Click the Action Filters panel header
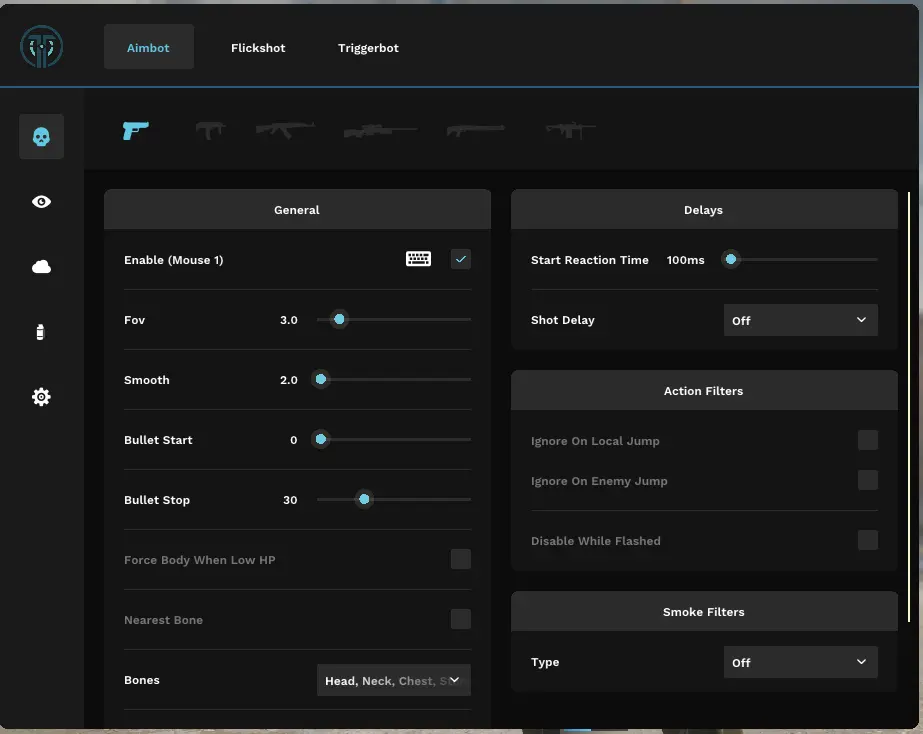This screenshot has height=734, width=923. coord(704,390)
